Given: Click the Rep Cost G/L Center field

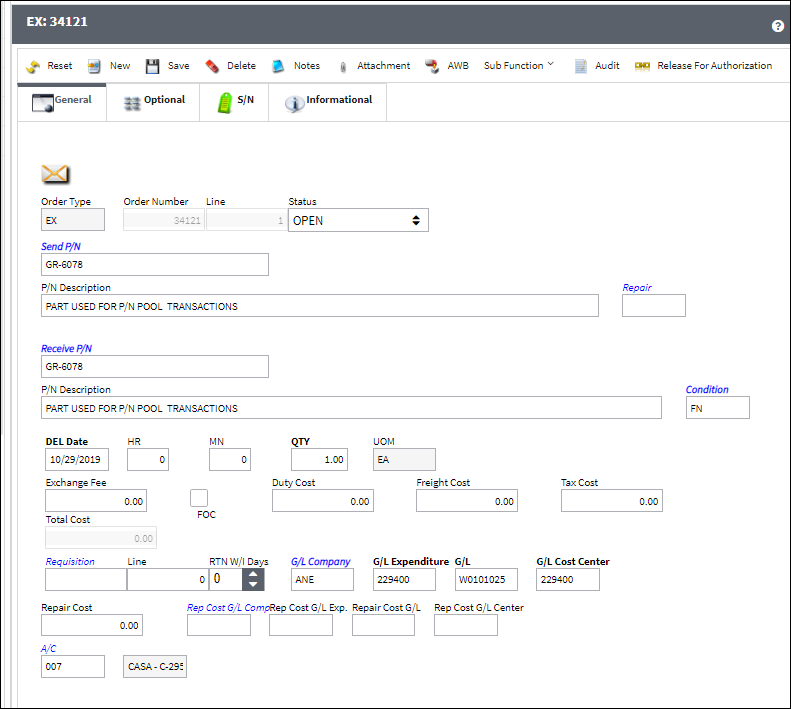Looking at the screenshot, I should coord(466,625).
